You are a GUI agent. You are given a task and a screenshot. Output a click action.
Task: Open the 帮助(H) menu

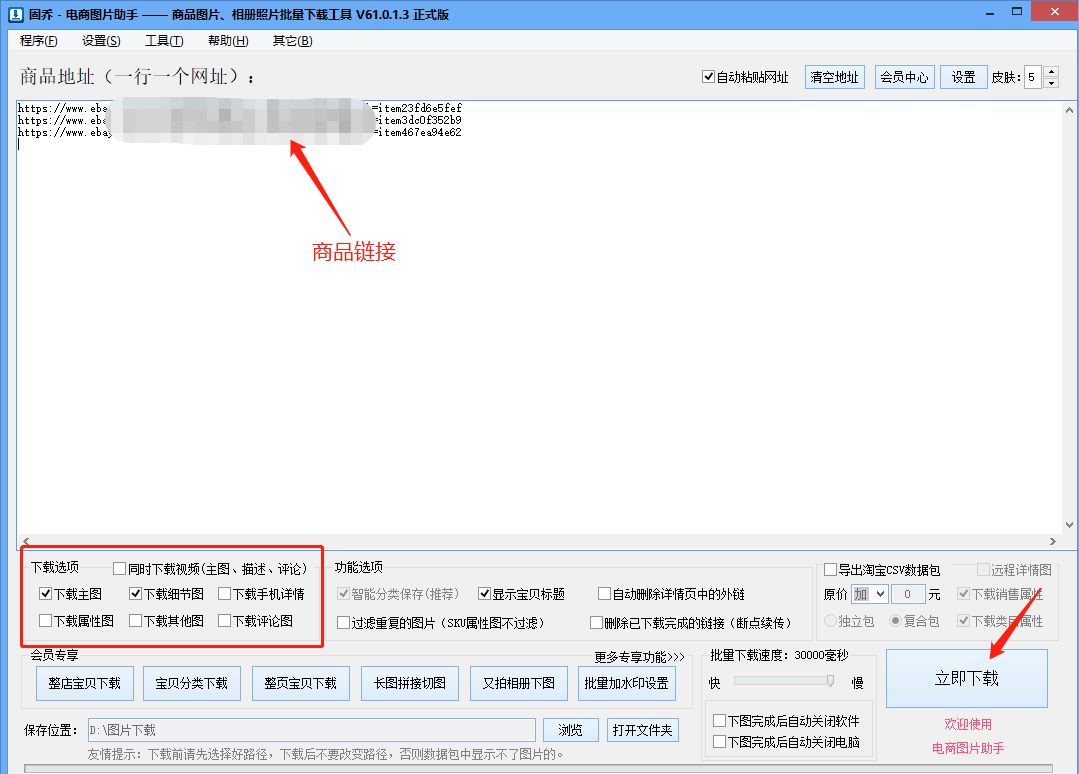click(x=228, y=41)
